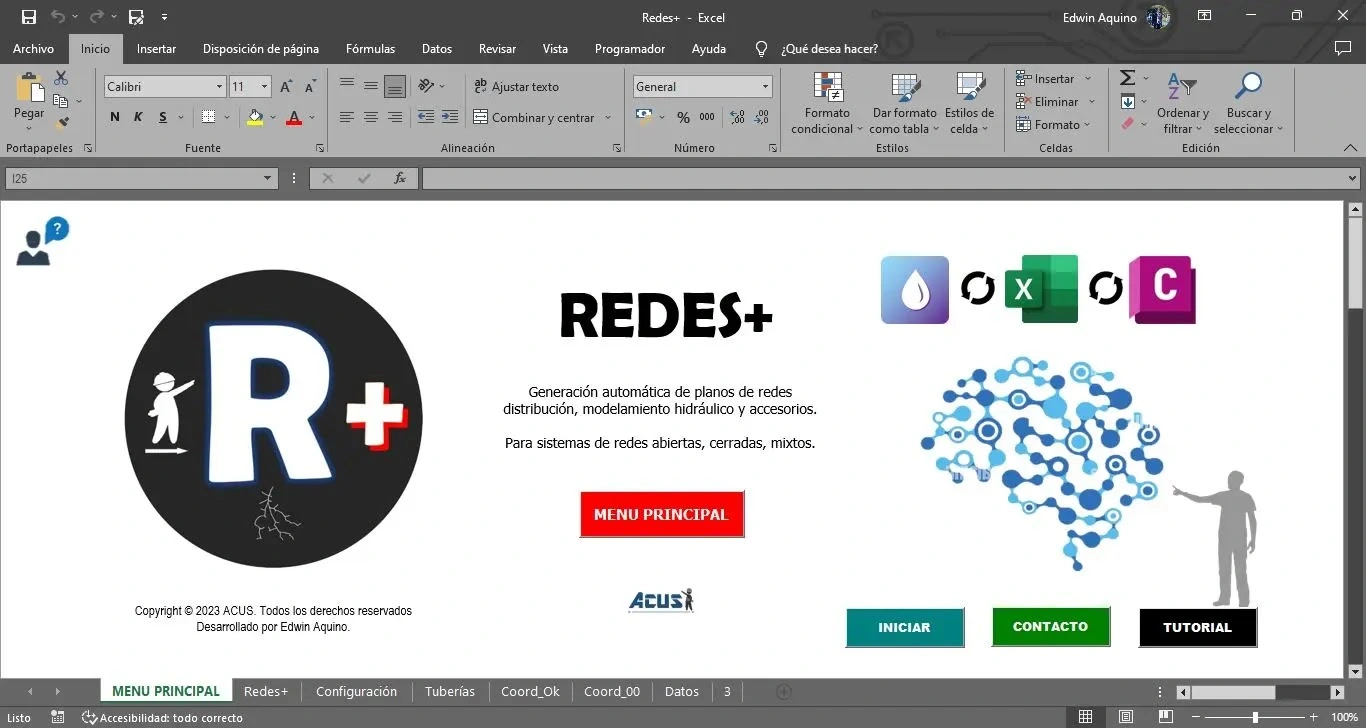Undo the last action in the quick access toolbar
This screenshot has height=728, width=1366.
pos(58,17)
